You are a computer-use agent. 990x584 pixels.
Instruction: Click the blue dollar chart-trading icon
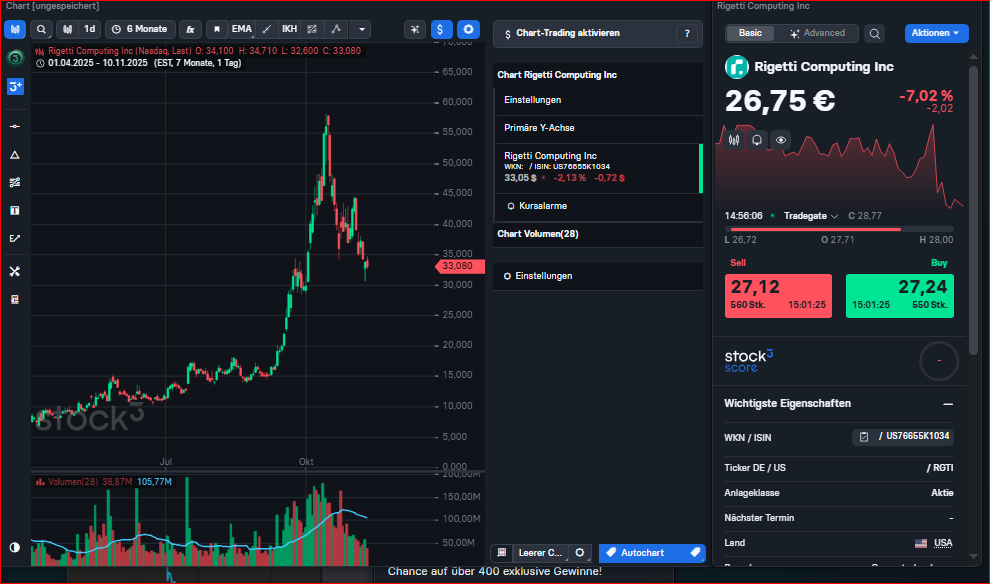[441, 29]
